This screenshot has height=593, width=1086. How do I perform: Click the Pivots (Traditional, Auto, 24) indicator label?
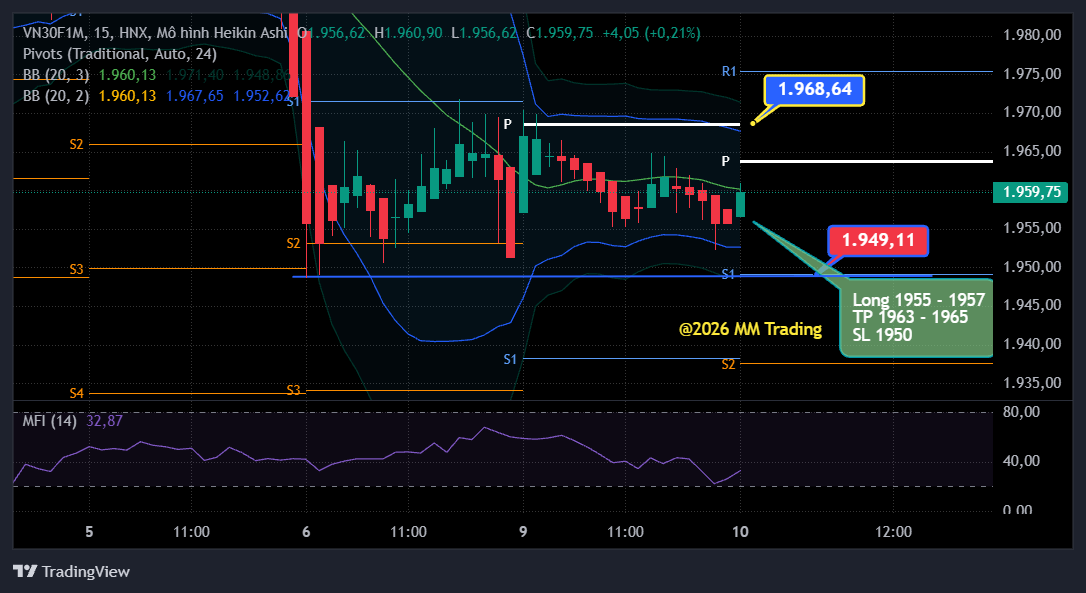[120, 54]
